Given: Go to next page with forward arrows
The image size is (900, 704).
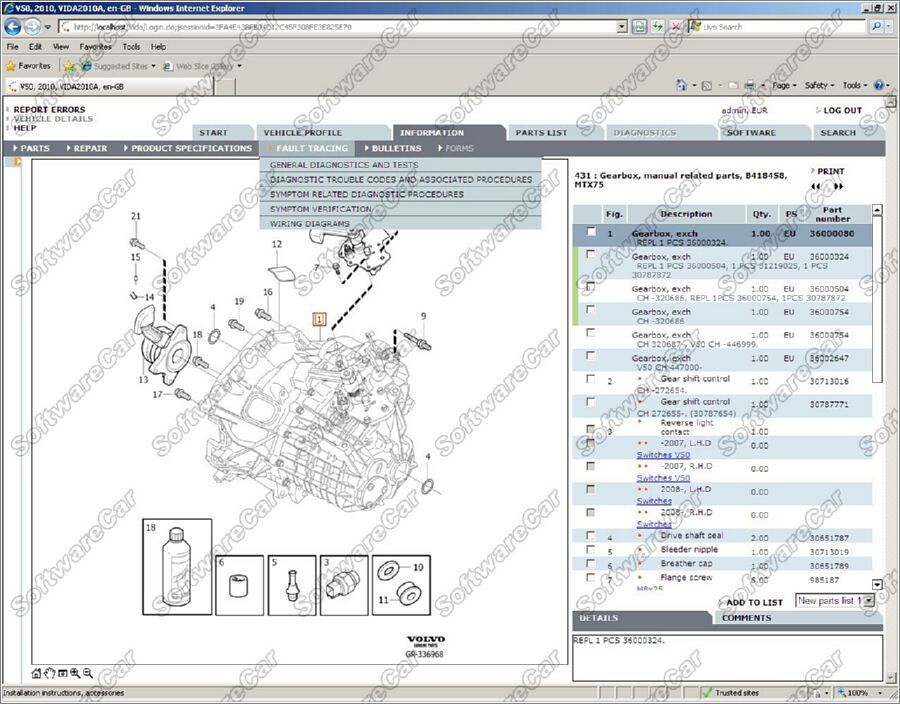Looking at the screenshot, I should coord(838,186).
